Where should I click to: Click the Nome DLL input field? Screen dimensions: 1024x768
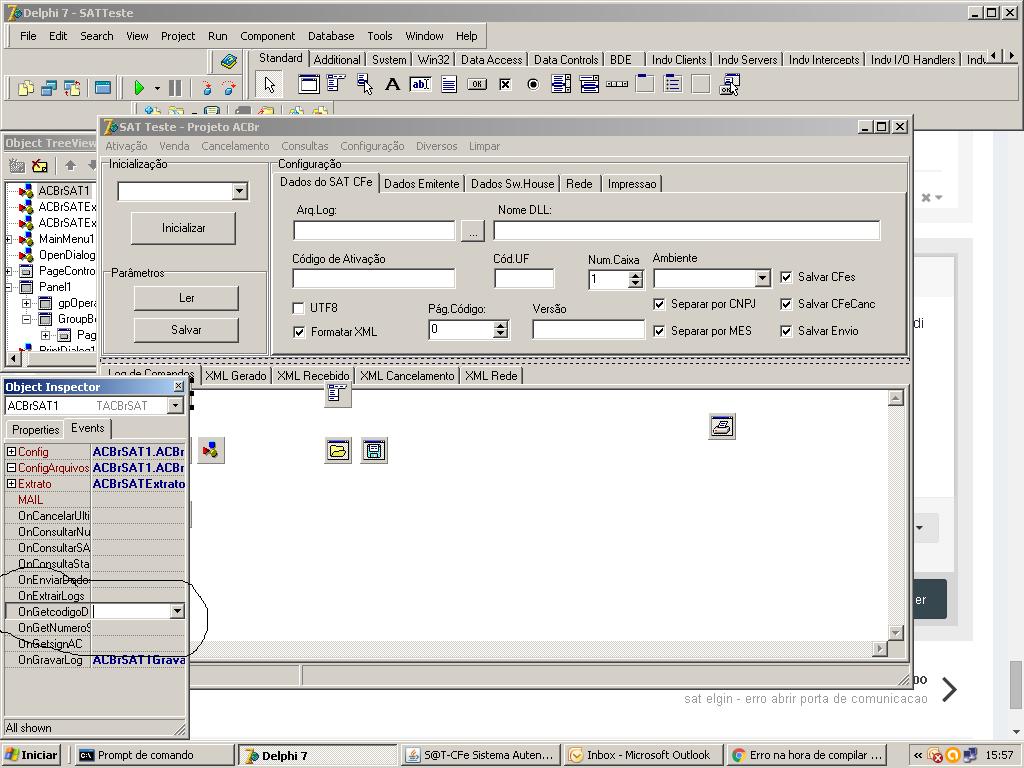[x=686, y=231]
